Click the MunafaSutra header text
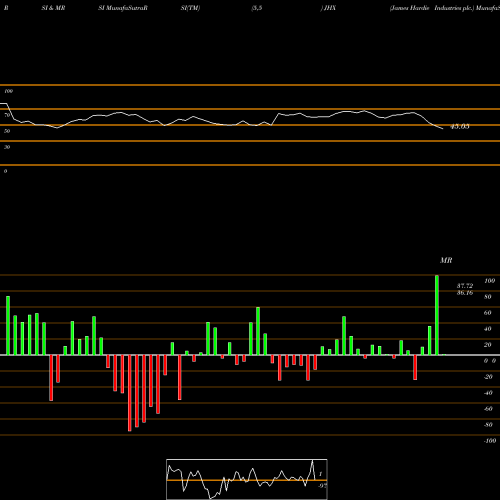 [125, 8]
